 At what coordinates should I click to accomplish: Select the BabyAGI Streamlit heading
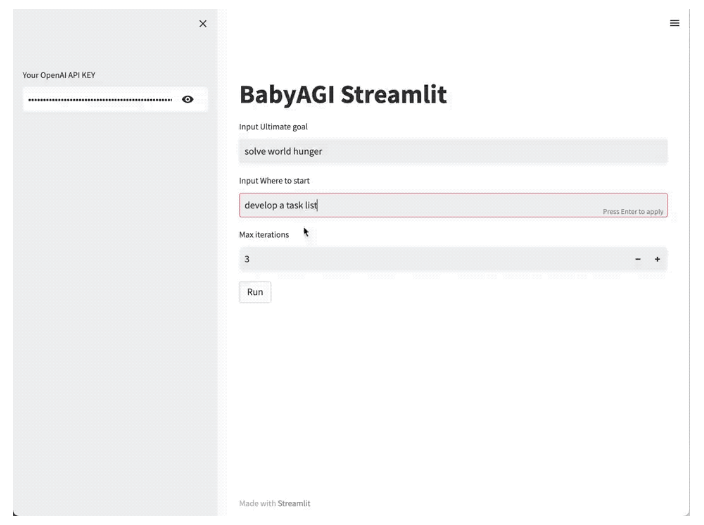pos(343,94)
